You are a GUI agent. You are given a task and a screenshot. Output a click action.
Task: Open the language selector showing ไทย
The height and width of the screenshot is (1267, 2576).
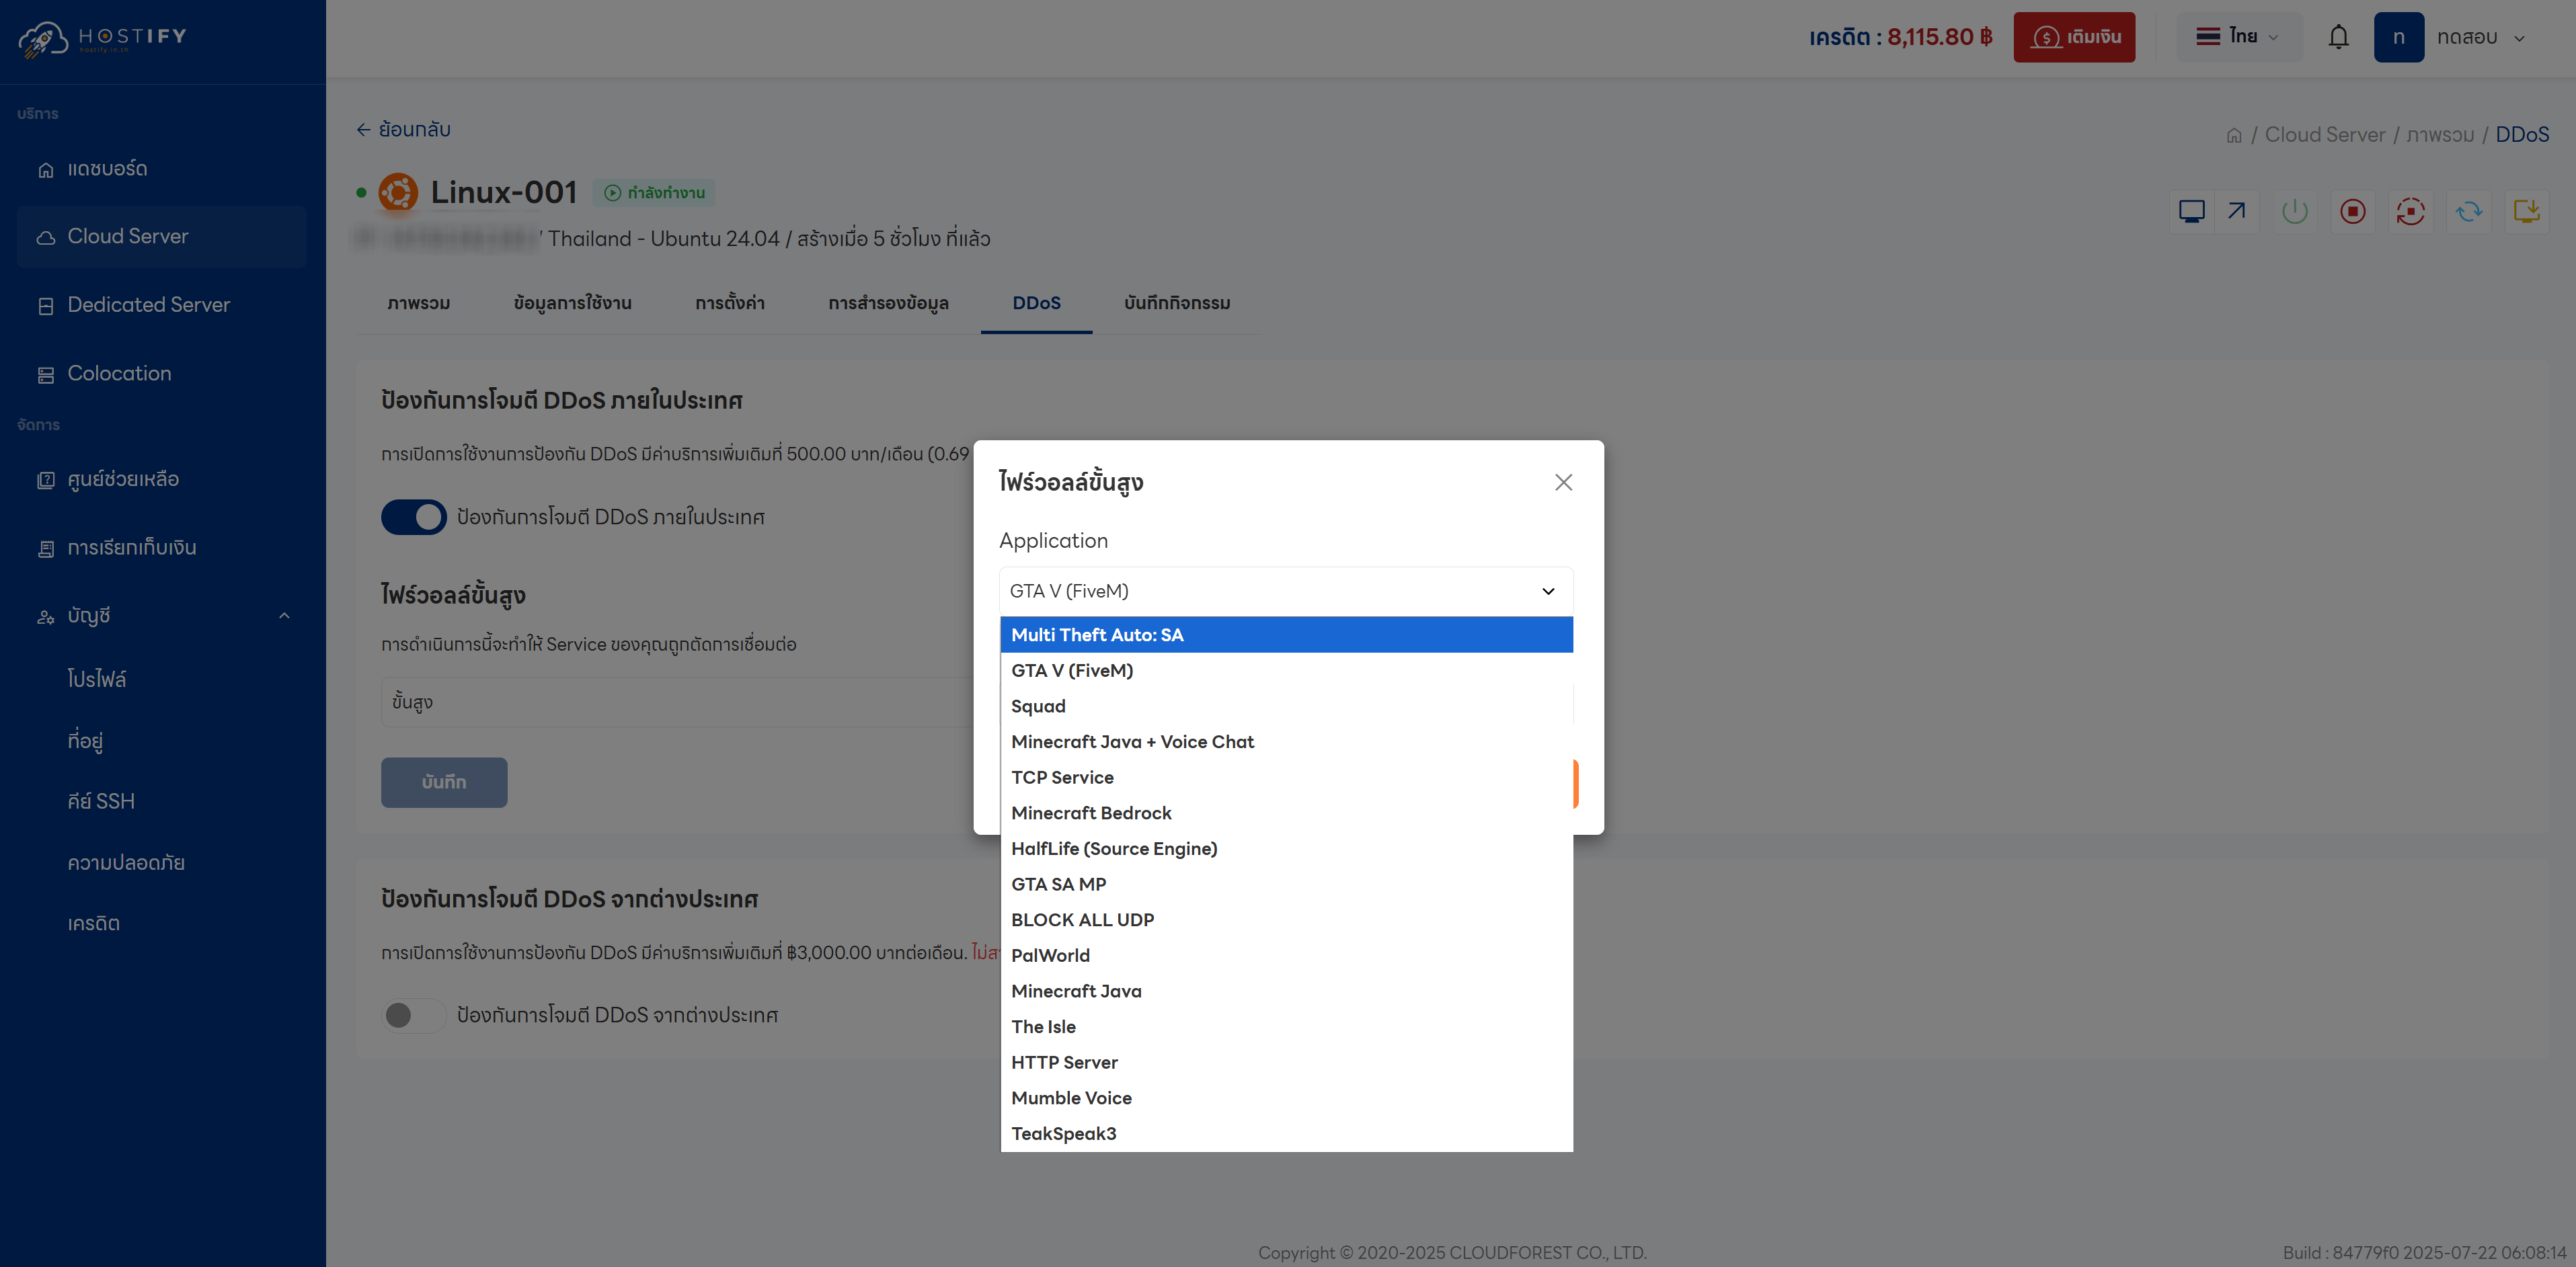(2239, 36)
